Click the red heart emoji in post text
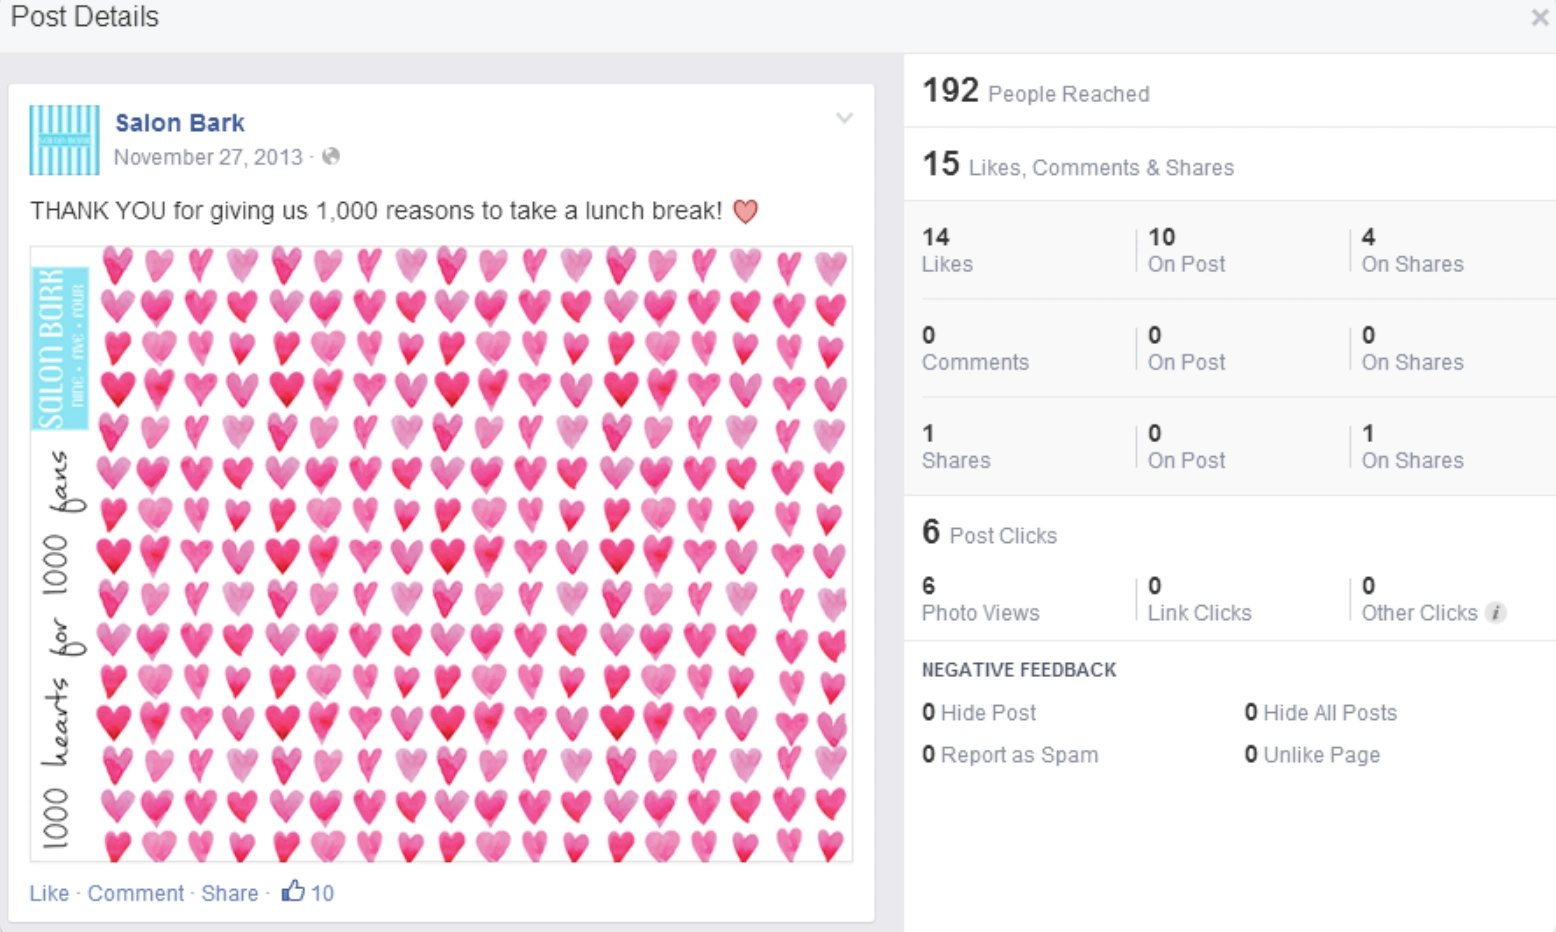The height and width of the screenshot is (932, 1556). [x=745, y=211]
